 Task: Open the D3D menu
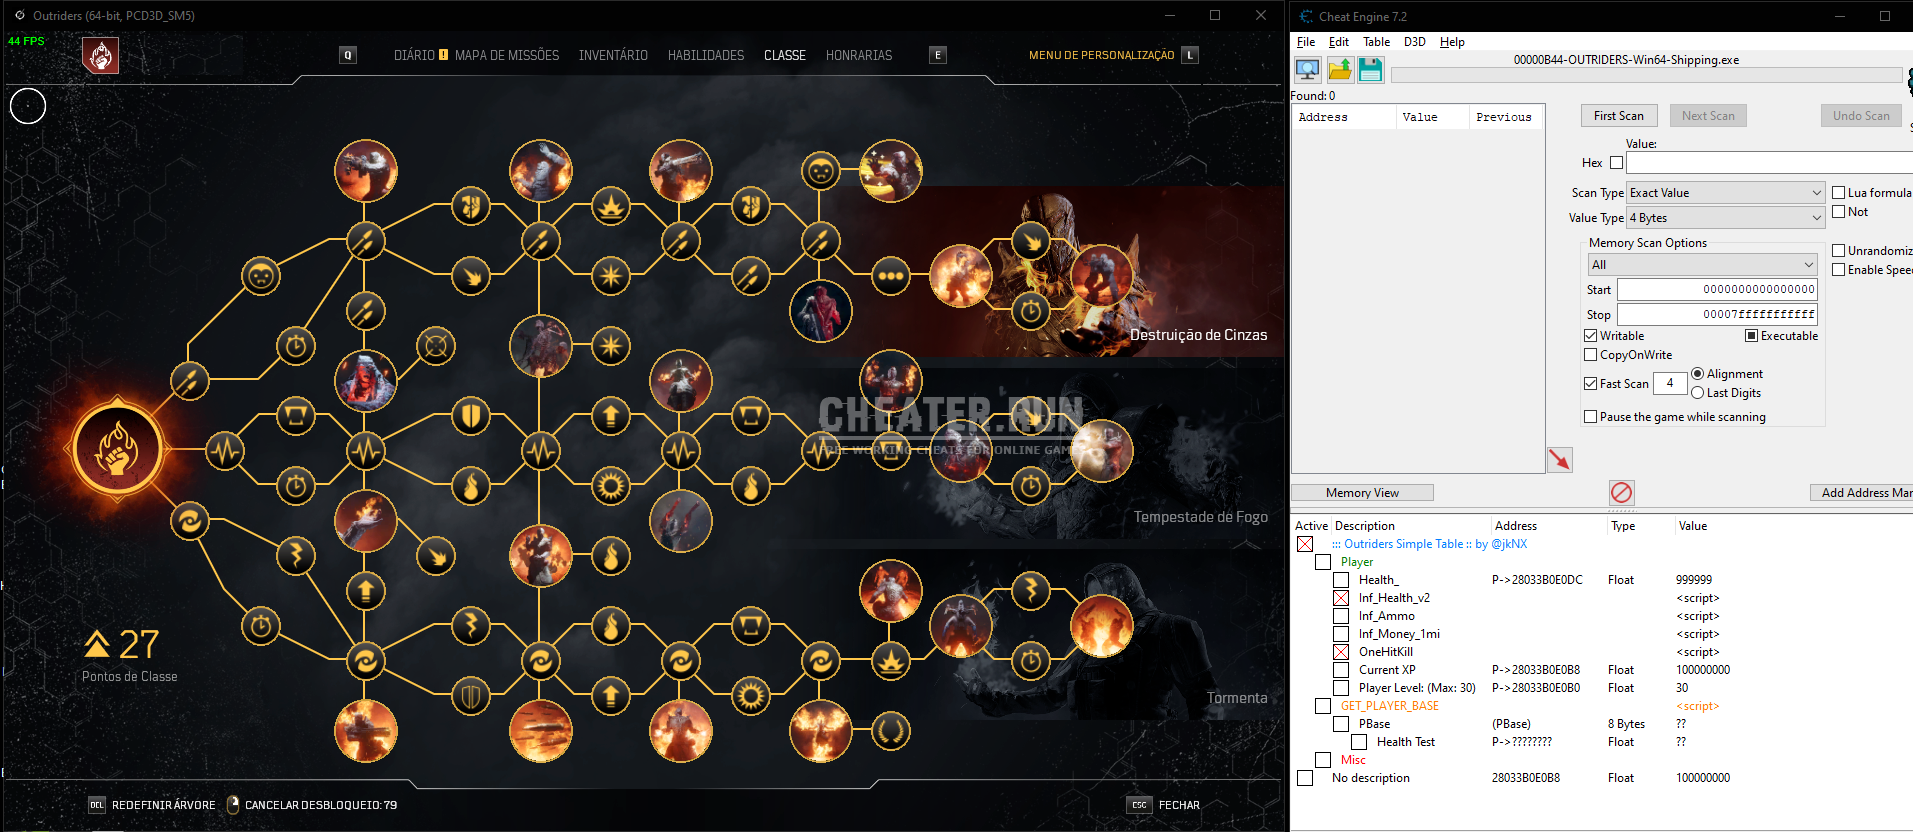click(x=1414, y=42)
